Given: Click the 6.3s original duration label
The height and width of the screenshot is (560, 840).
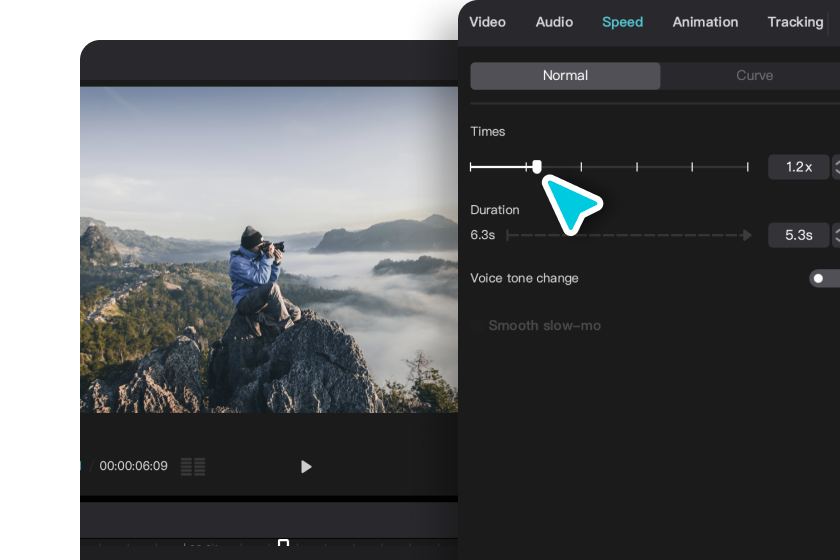Looking at the screenshot, I should (x=482, y=235).
